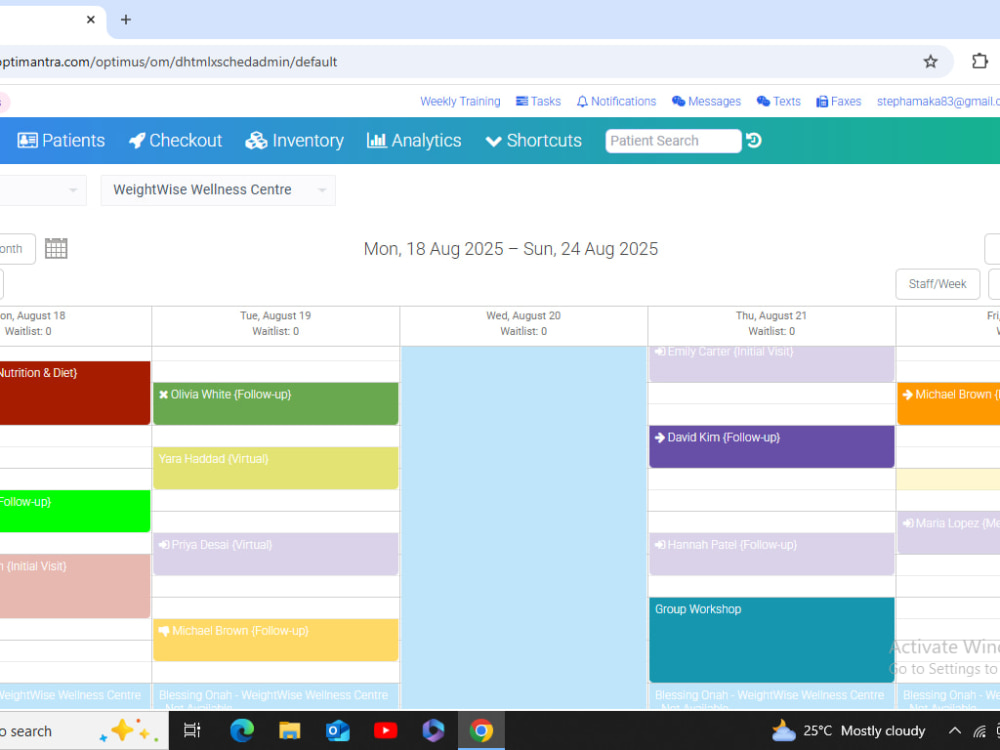Bookmark this page with the star icon
This screenshot has height=750, width=1000.
pos(930,61)
